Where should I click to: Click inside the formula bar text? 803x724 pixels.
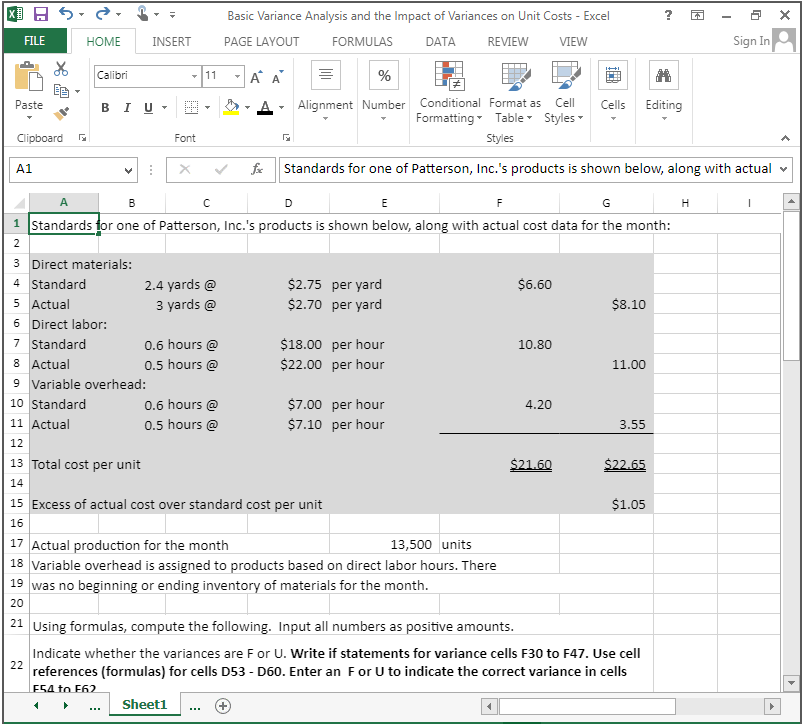[527, 169]
